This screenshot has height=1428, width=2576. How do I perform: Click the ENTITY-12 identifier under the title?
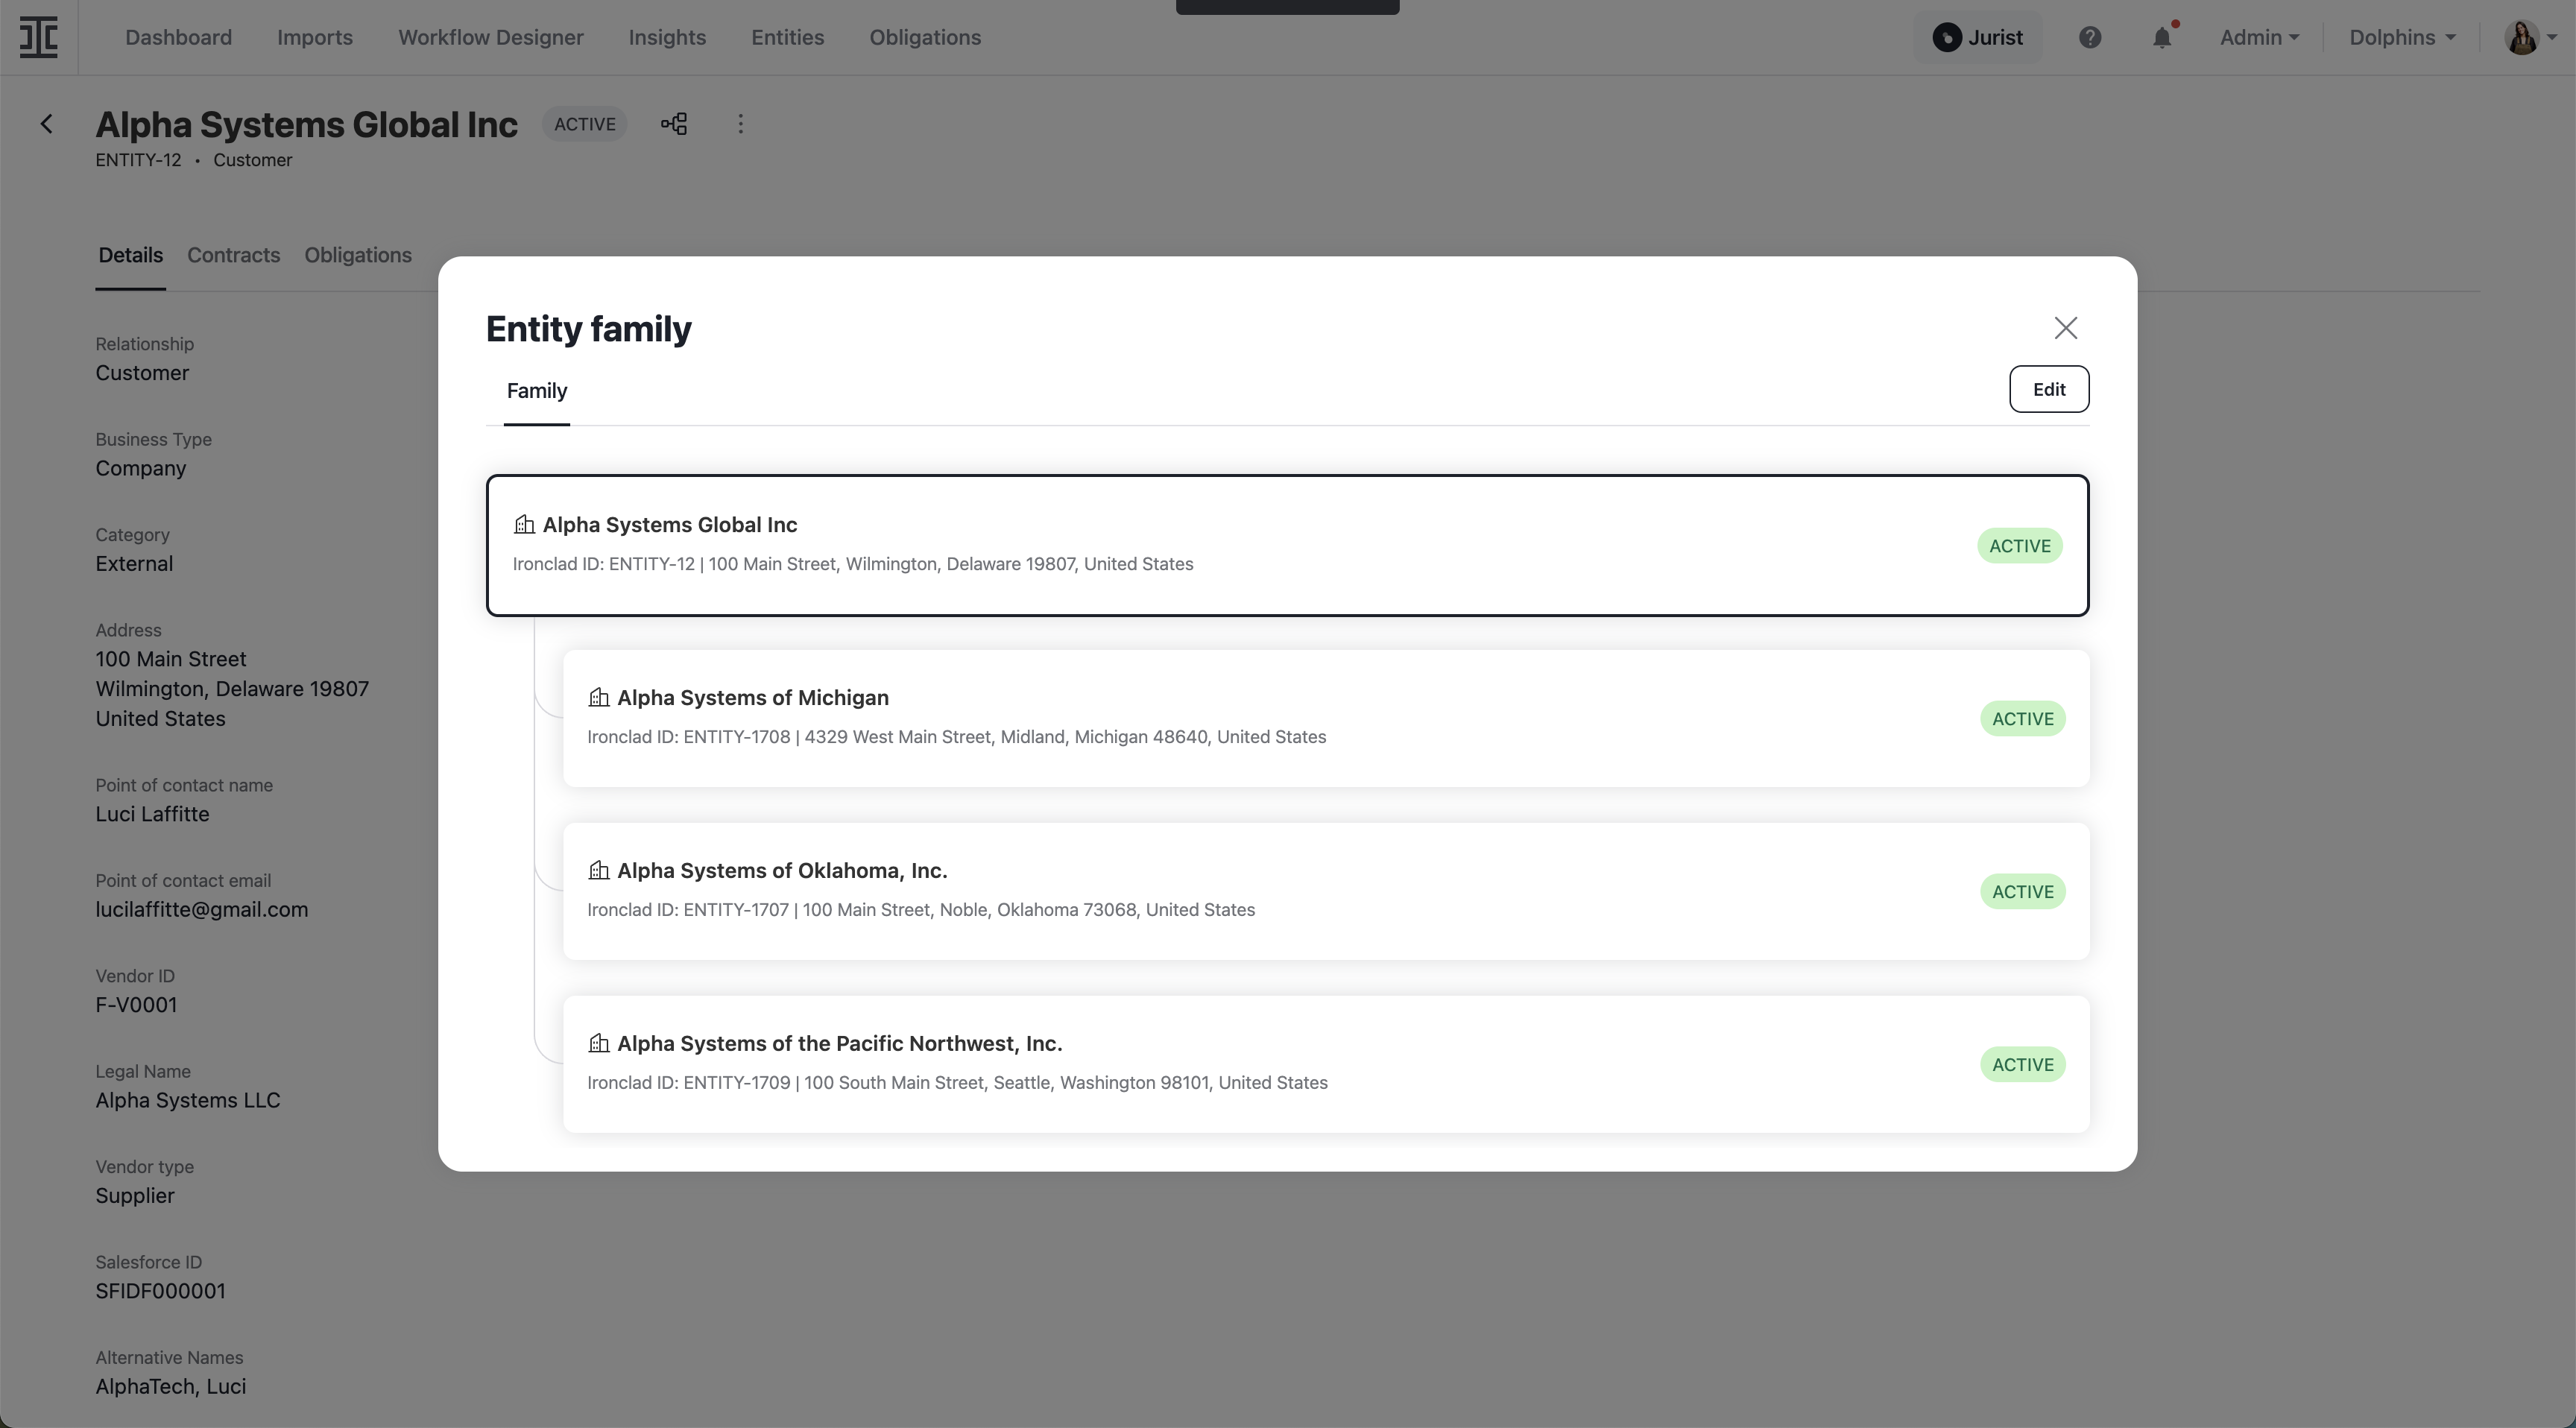click(138, 160)
